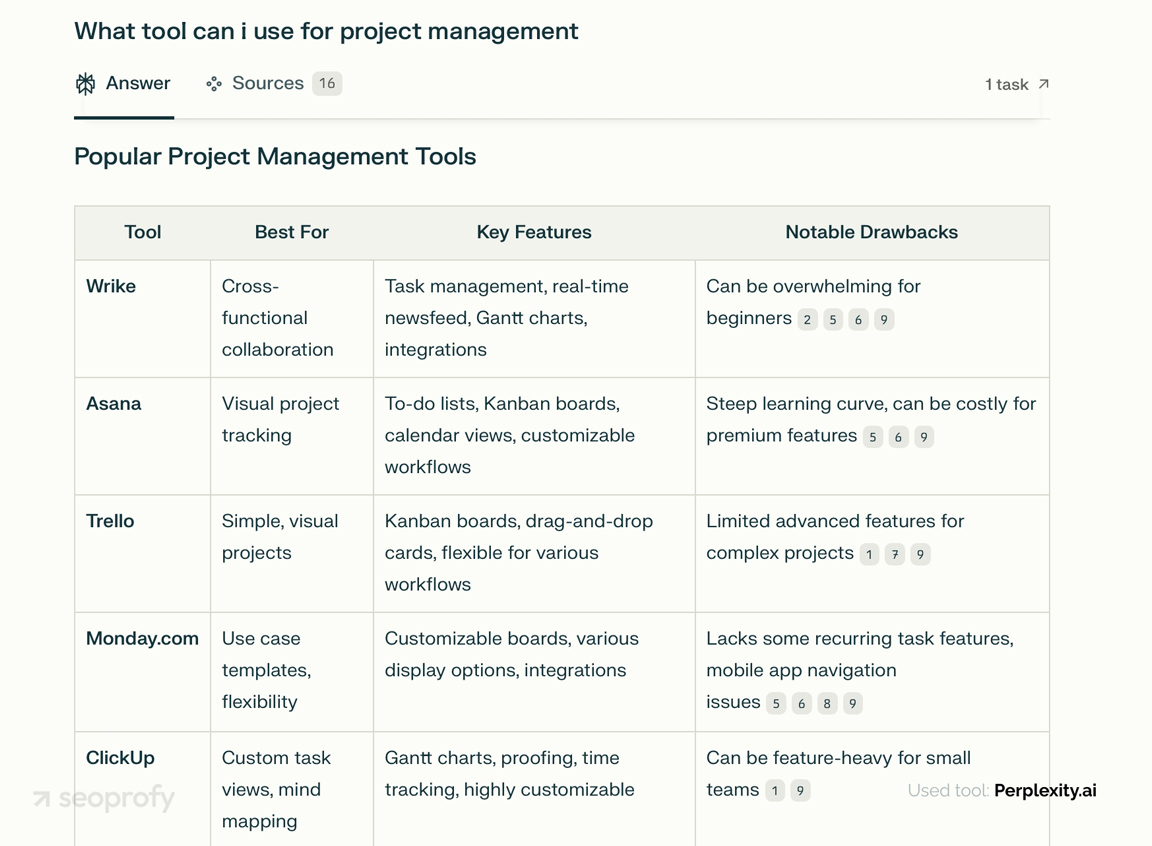Image resolution: width=1152 pixels, height=846 pixels.
Task: Click the 'Visual project tracking' cell
Action: [x=292, y=436]
